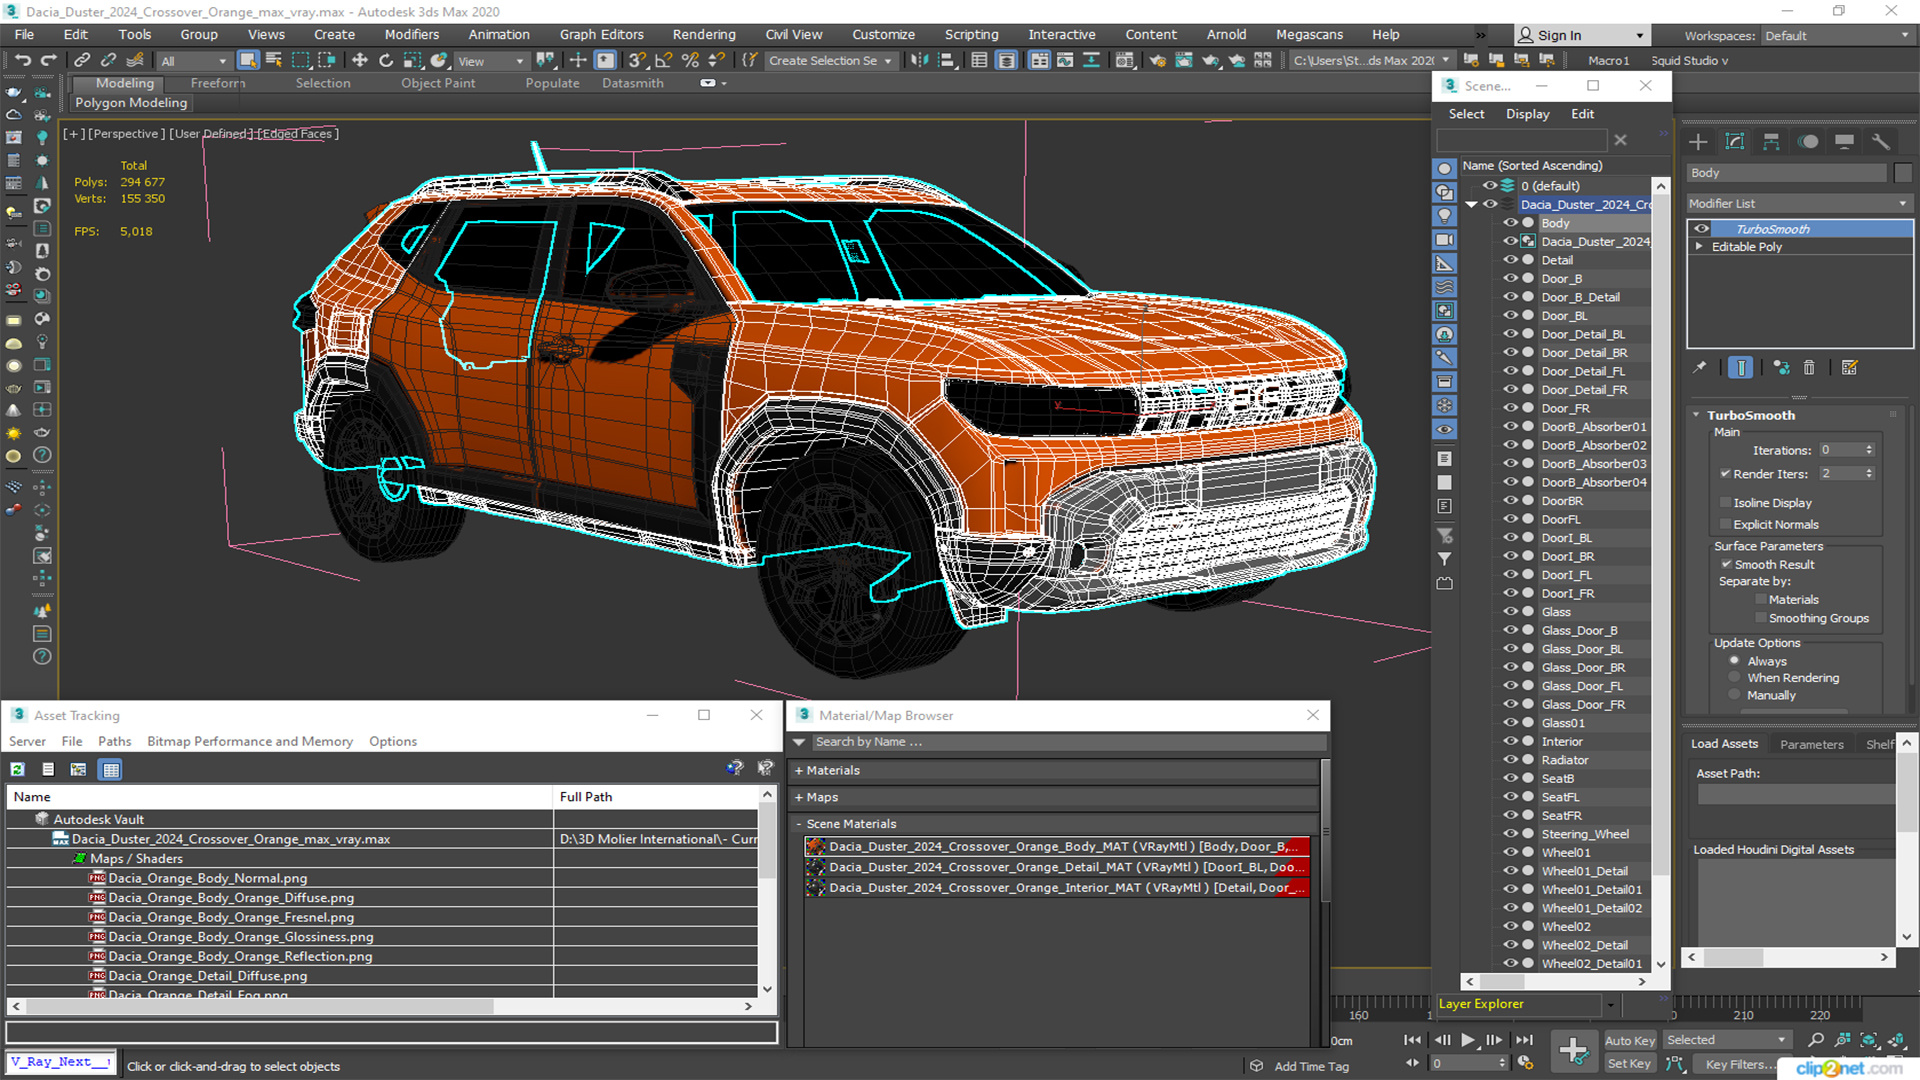Click the Key Filters button
Image resolution: width=1920 pixels, height=1080 pixels.
[x=1740, y=1064]
